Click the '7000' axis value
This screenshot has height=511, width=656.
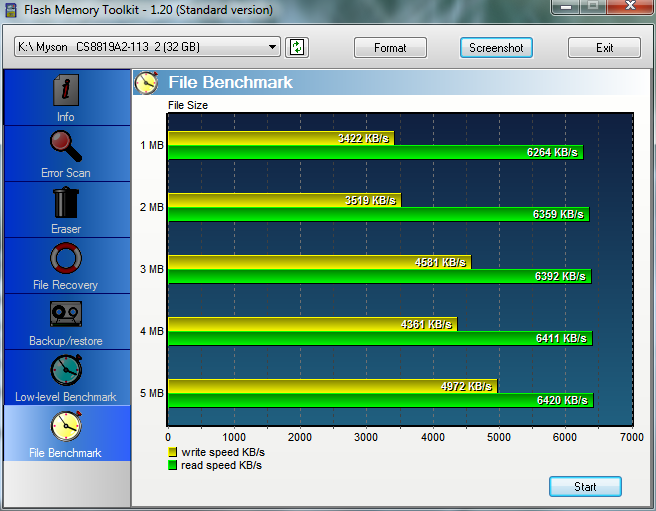[x=632, y=437]
